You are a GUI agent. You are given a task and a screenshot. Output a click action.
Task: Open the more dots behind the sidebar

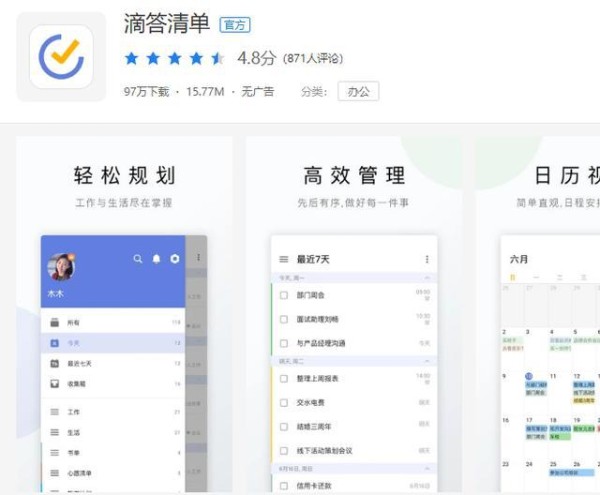point(198,257)
